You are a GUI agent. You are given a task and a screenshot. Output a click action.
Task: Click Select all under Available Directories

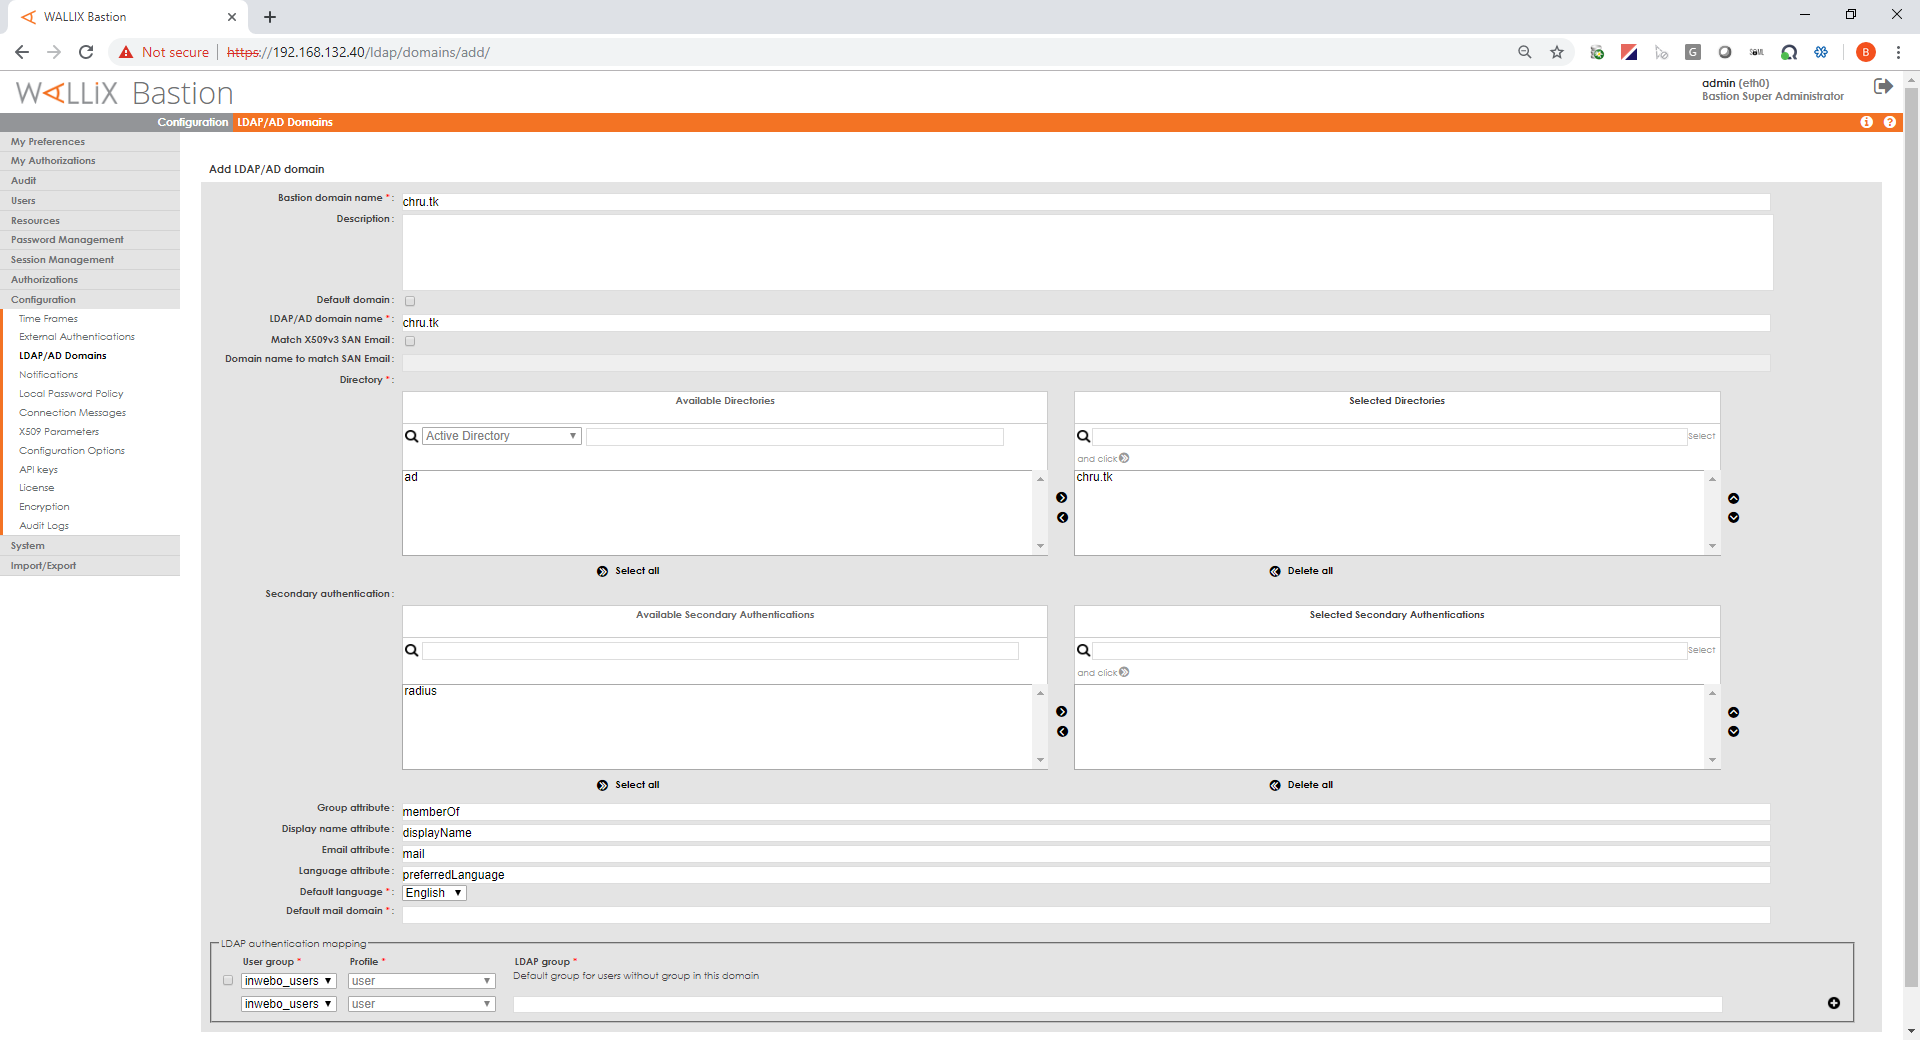pyautogui.click(x=628, y=571)
